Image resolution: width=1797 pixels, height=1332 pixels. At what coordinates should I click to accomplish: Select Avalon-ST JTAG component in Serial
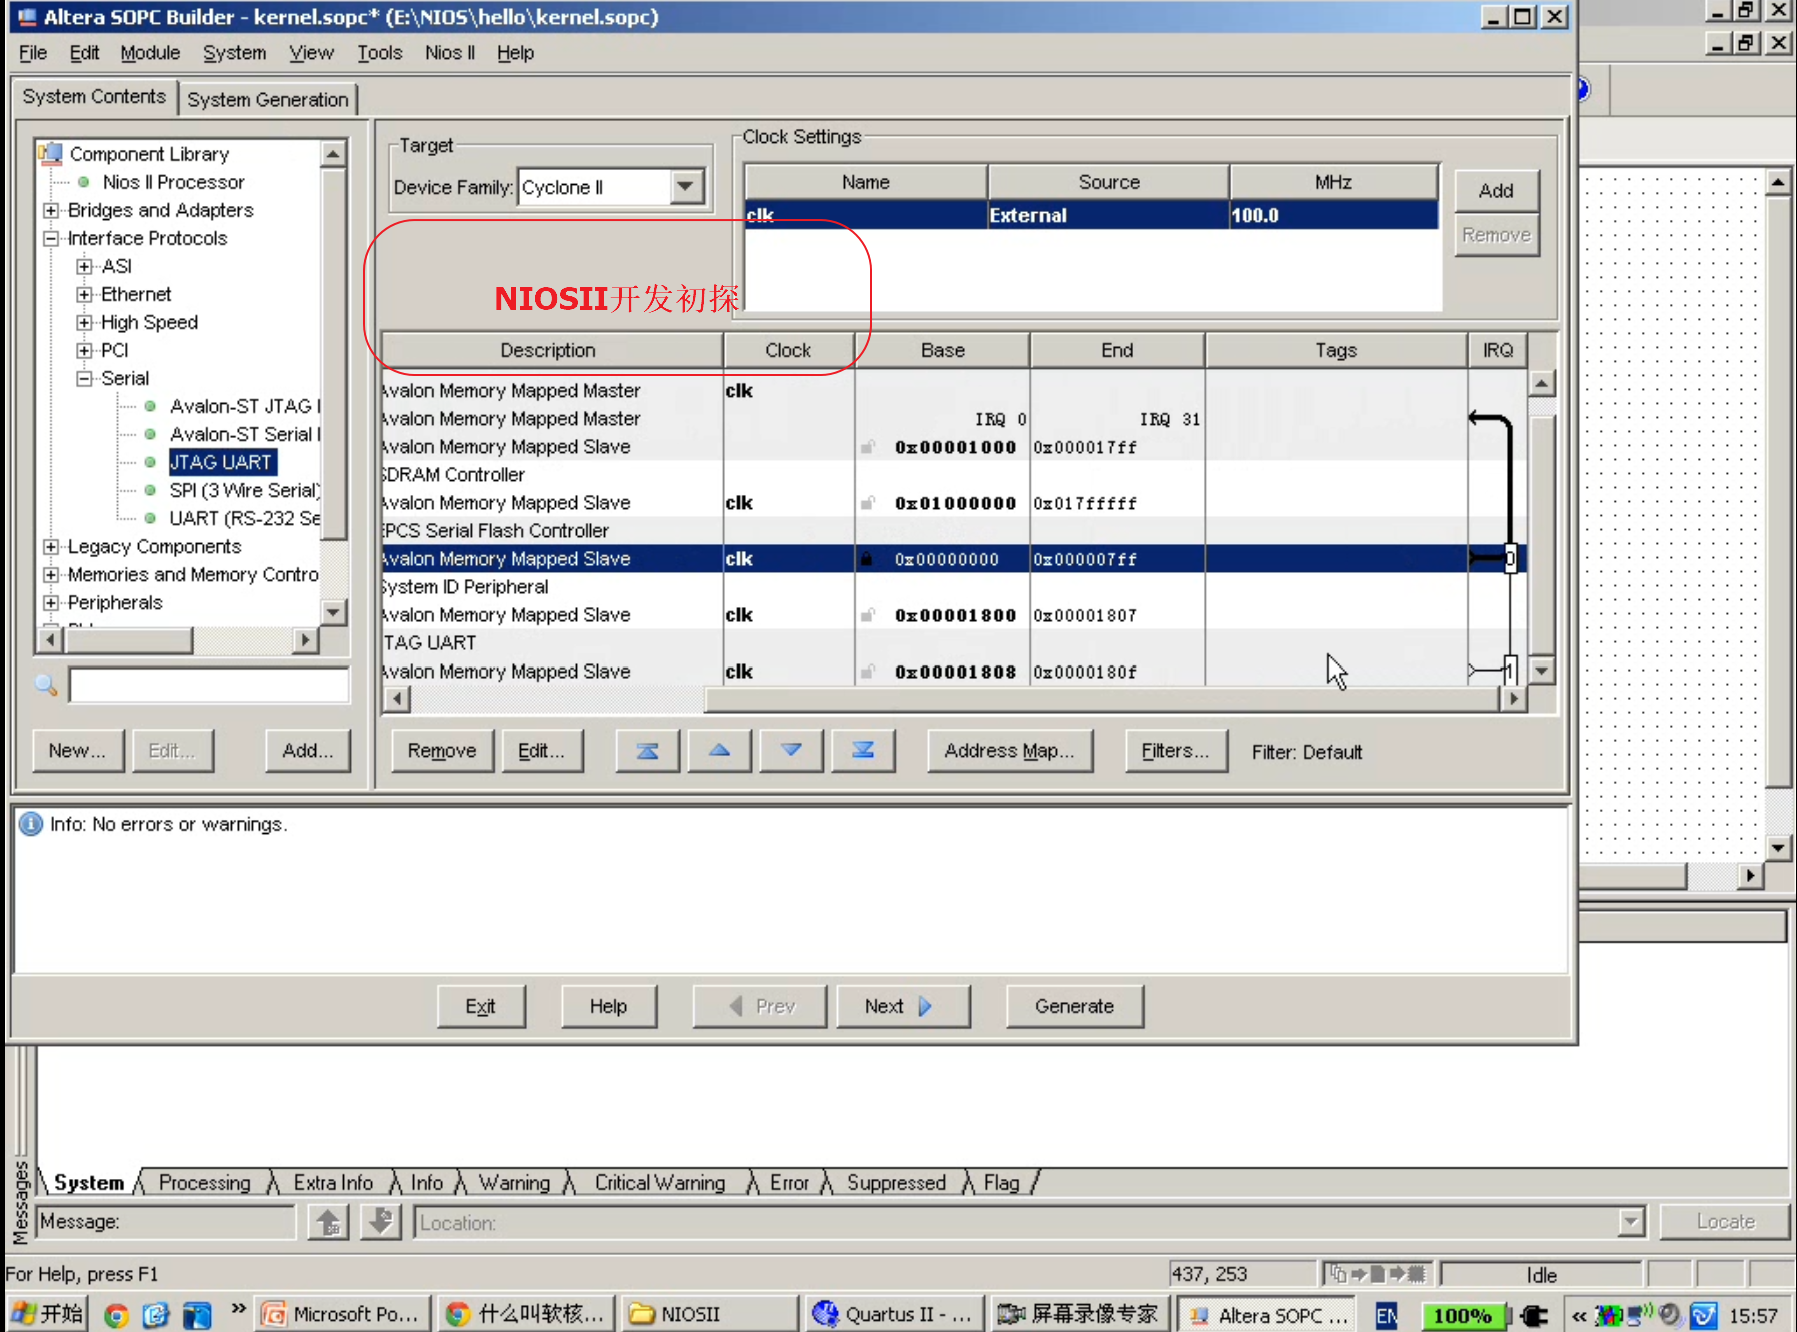point(245,406)
